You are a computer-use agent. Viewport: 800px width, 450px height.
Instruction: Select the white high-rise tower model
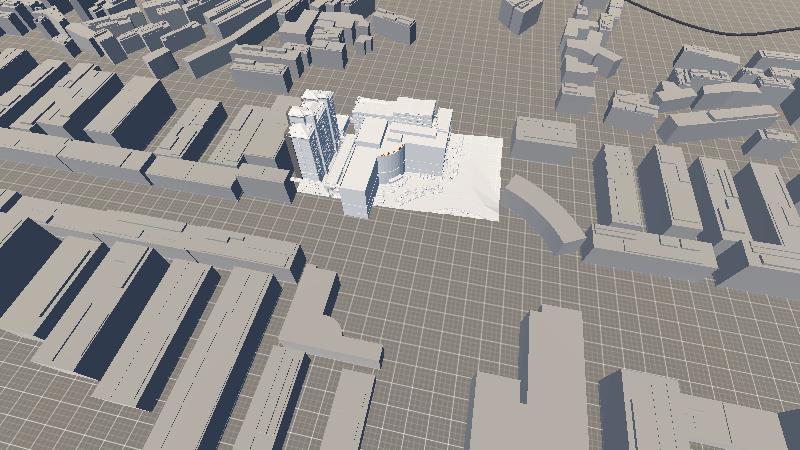tap(311, 138)
